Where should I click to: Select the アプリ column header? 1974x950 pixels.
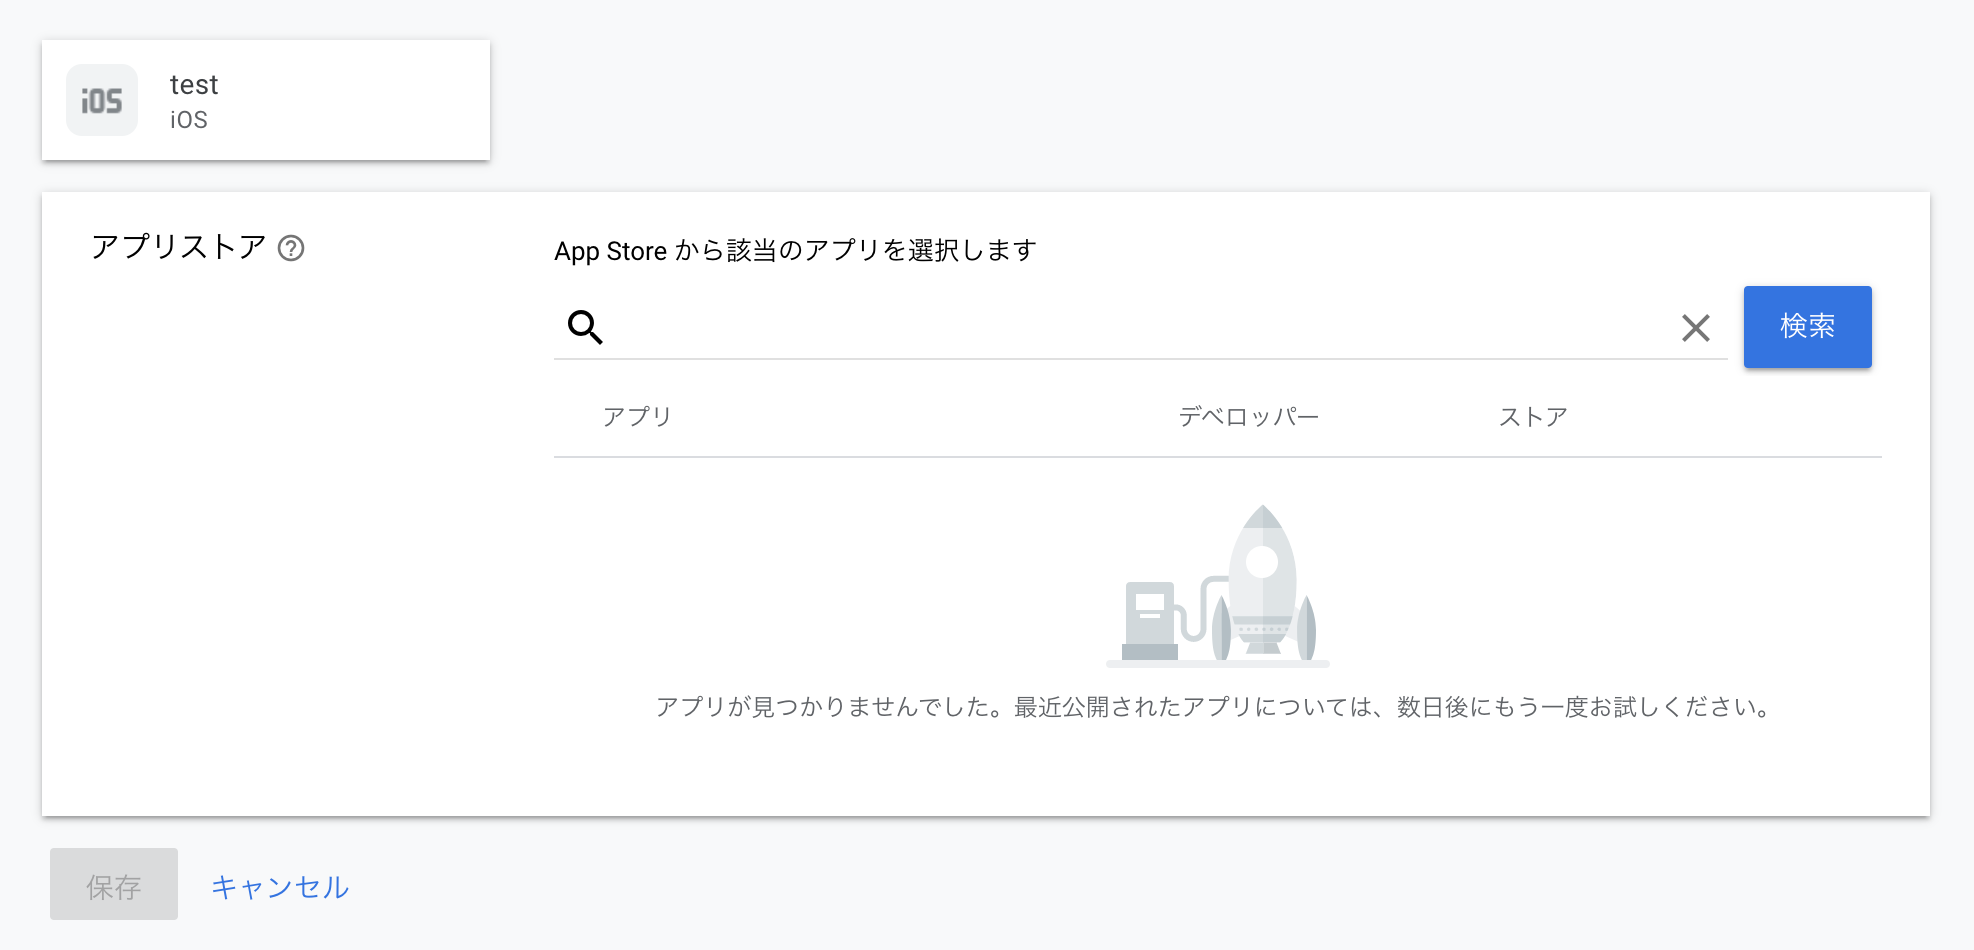pos(637,416)
